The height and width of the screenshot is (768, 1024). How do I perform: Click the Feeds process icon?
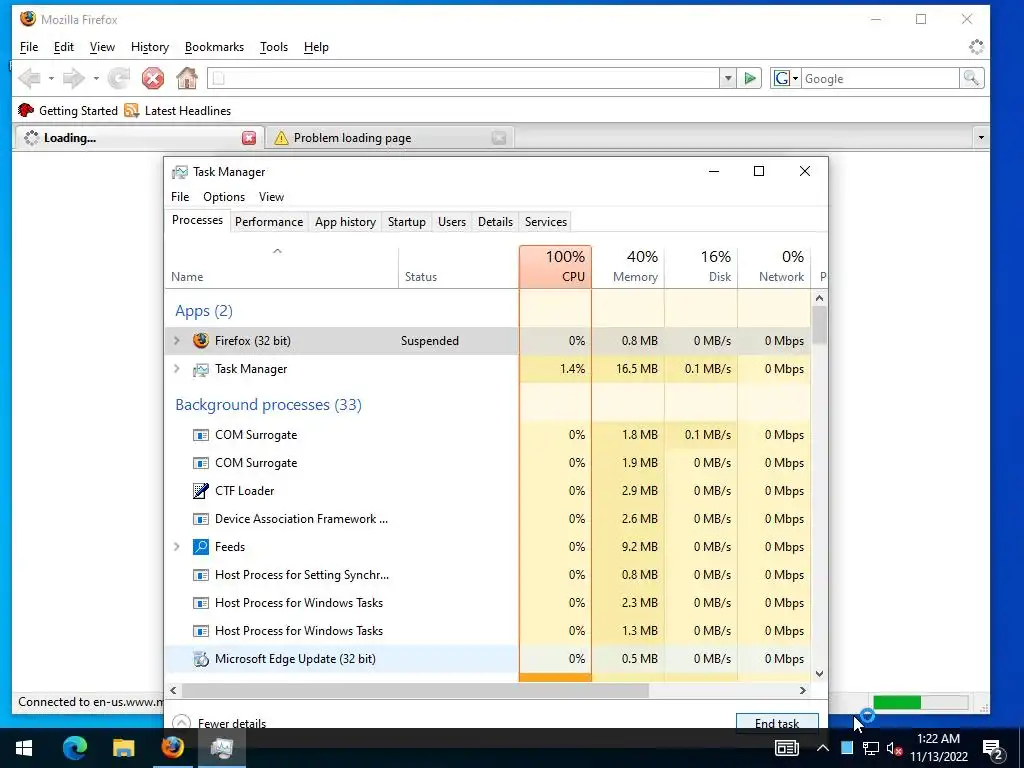coord(200,547)
